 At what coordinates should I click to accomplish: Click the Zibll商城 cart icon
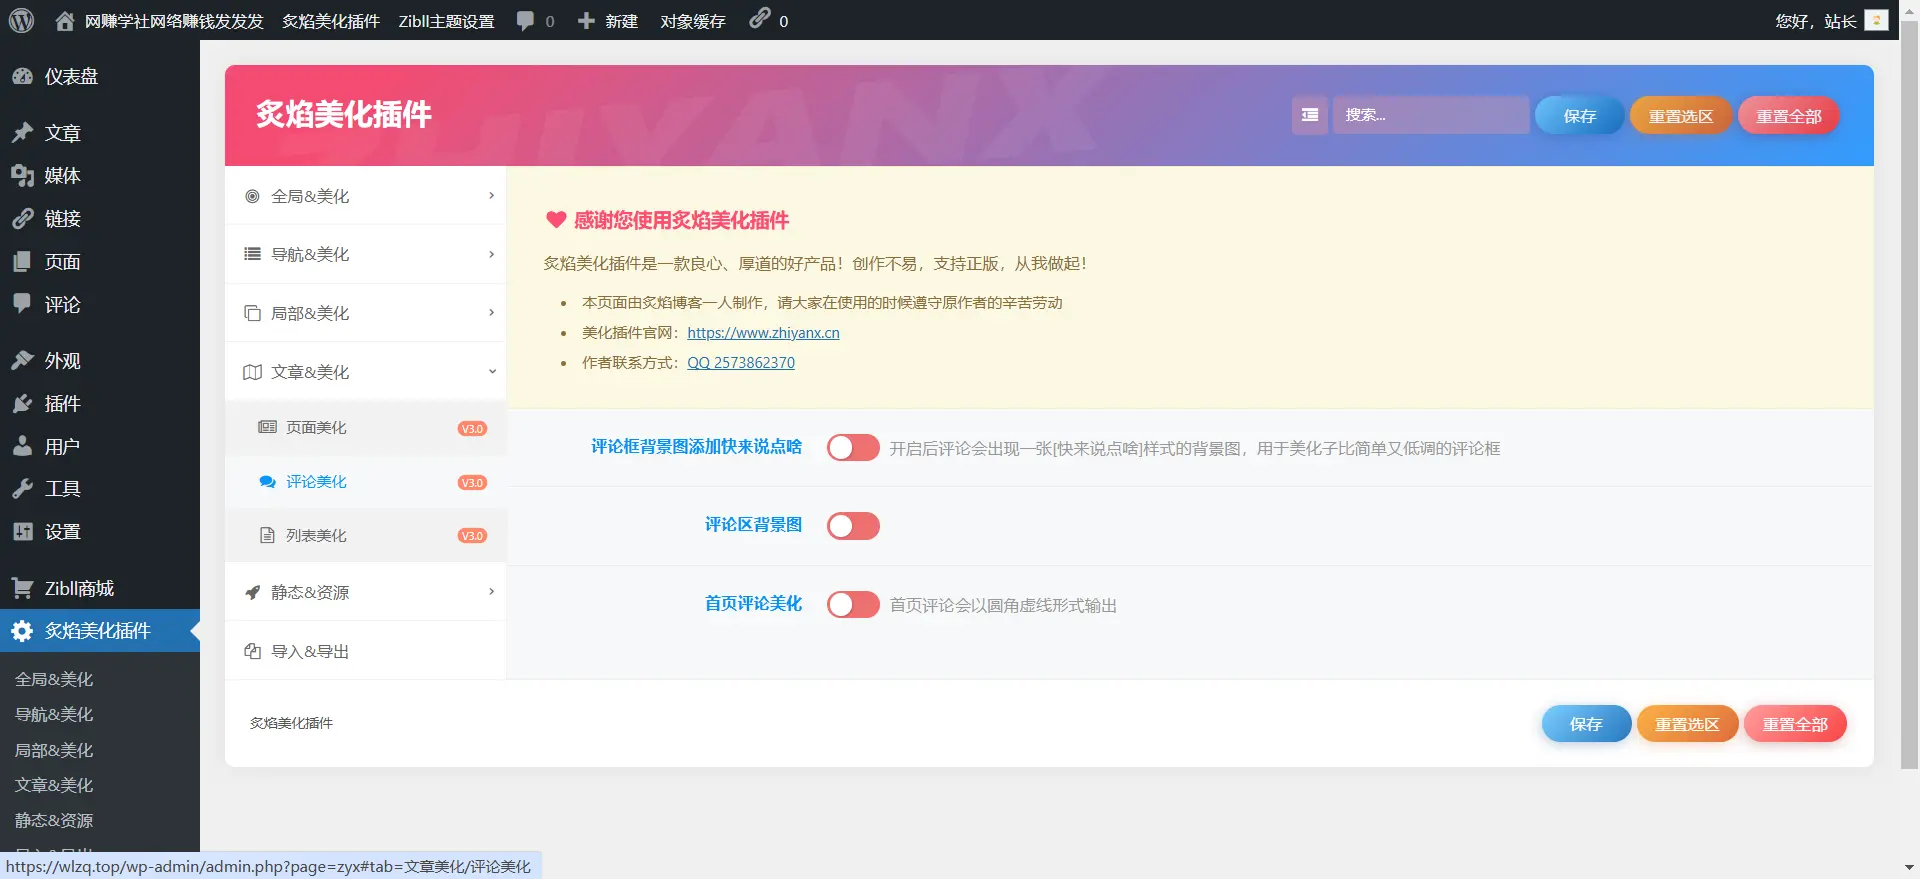(22, 588)
